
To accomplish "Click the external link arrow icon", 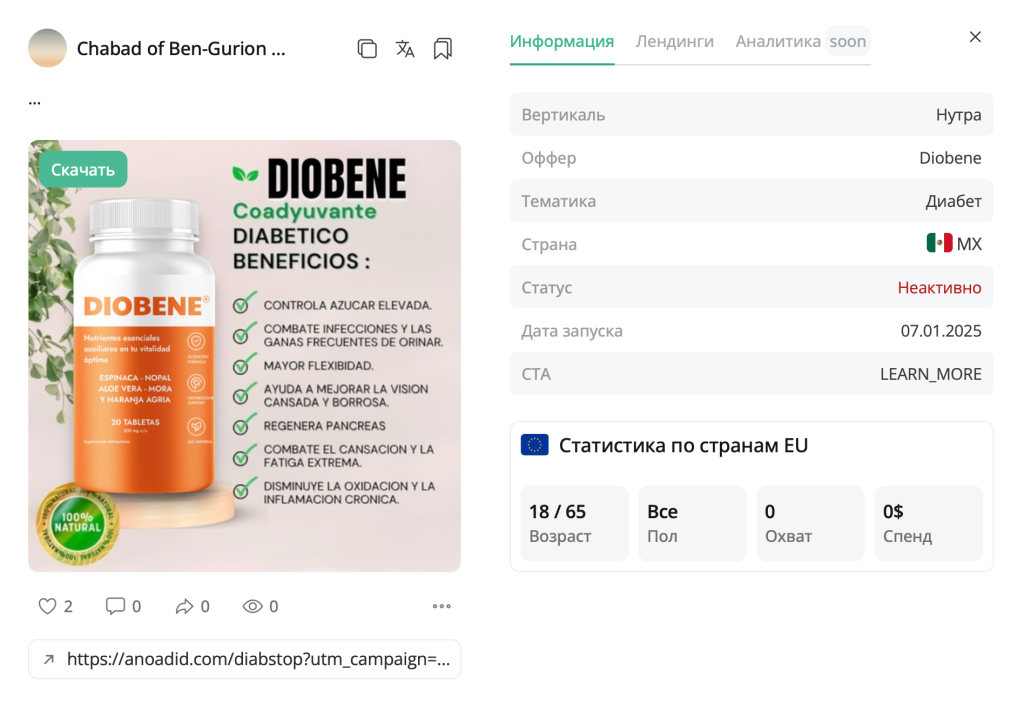I will click(x=48, y=660).
